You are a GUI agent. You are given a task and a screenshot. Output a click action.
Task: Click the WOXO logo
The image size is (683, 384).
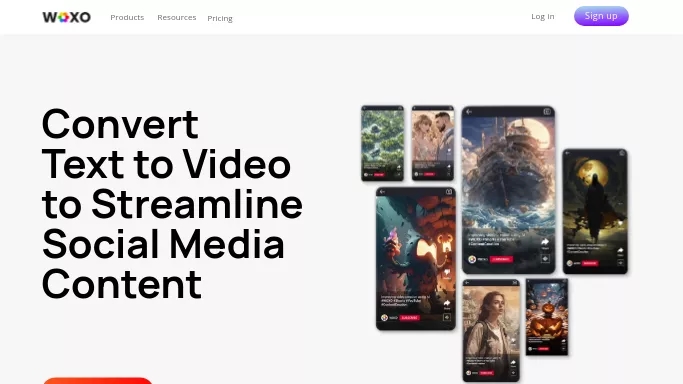click(x=67, y=17)
